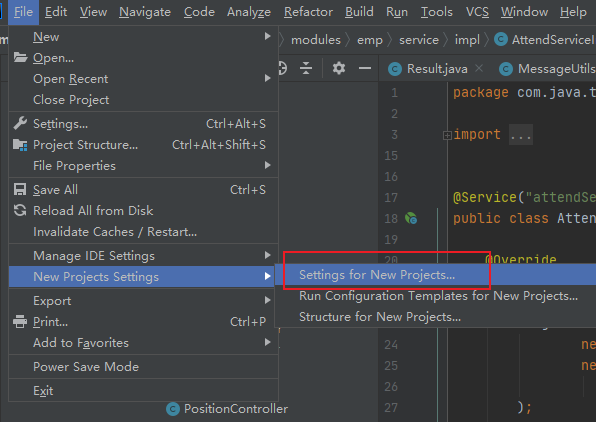
Task: Click the Result.java class icon on tab
Action: pos(395,69)
